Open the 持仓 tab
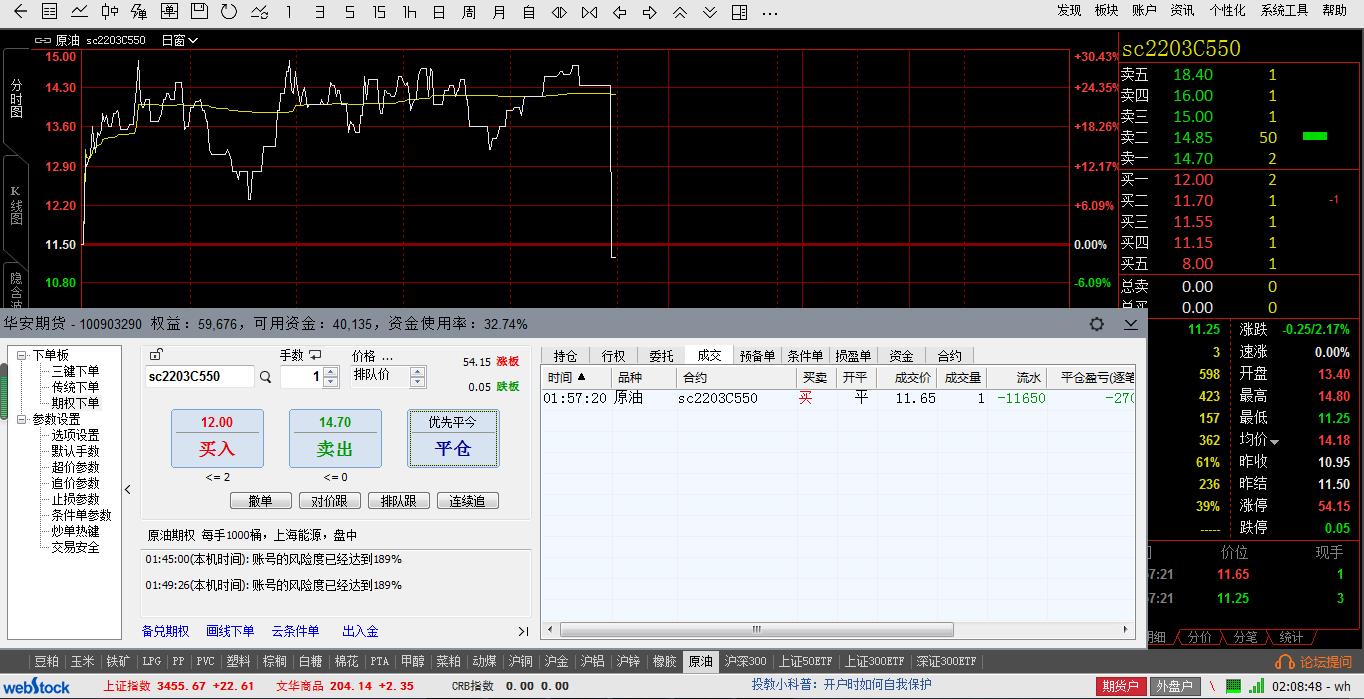 point(565,356)
